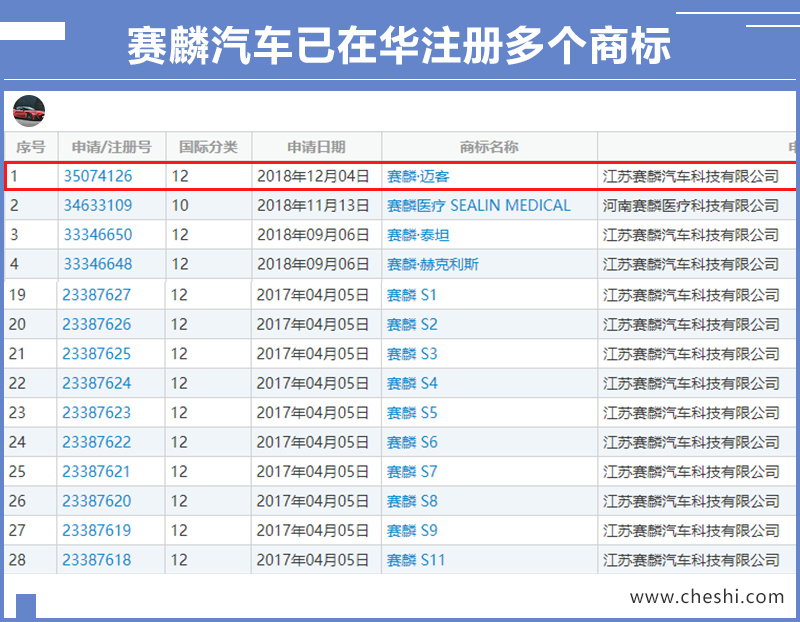Select applicant 河南赛麟医疗科技有限公司
The width and height of the screenshot is (800, 622).
(x=691, y=206)
